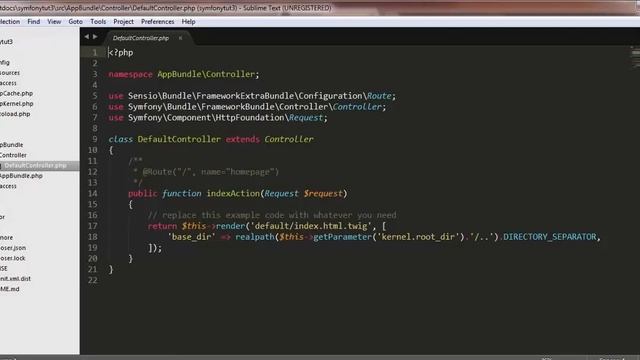Screen dimensions: 640x360
Task: Click the 'realpath' function call
Action: [255, 237]
